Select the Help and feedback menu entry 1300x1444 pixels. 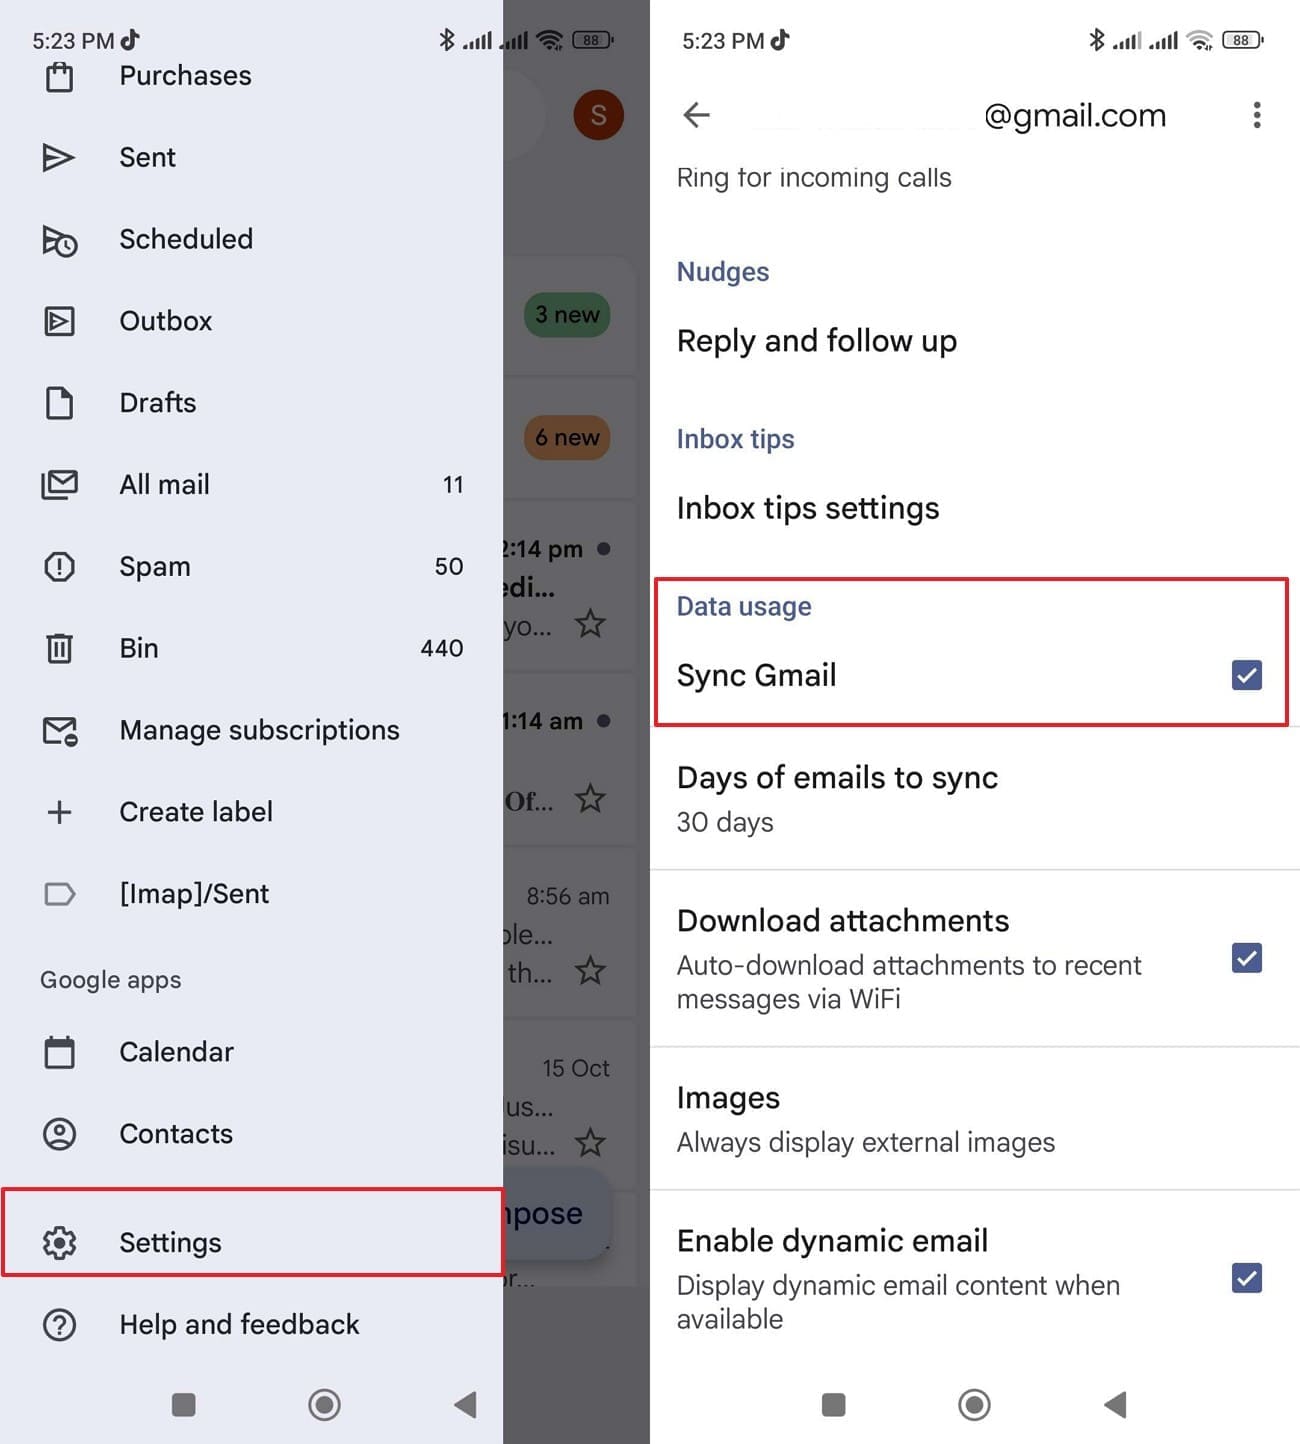tap(252, 1325)
